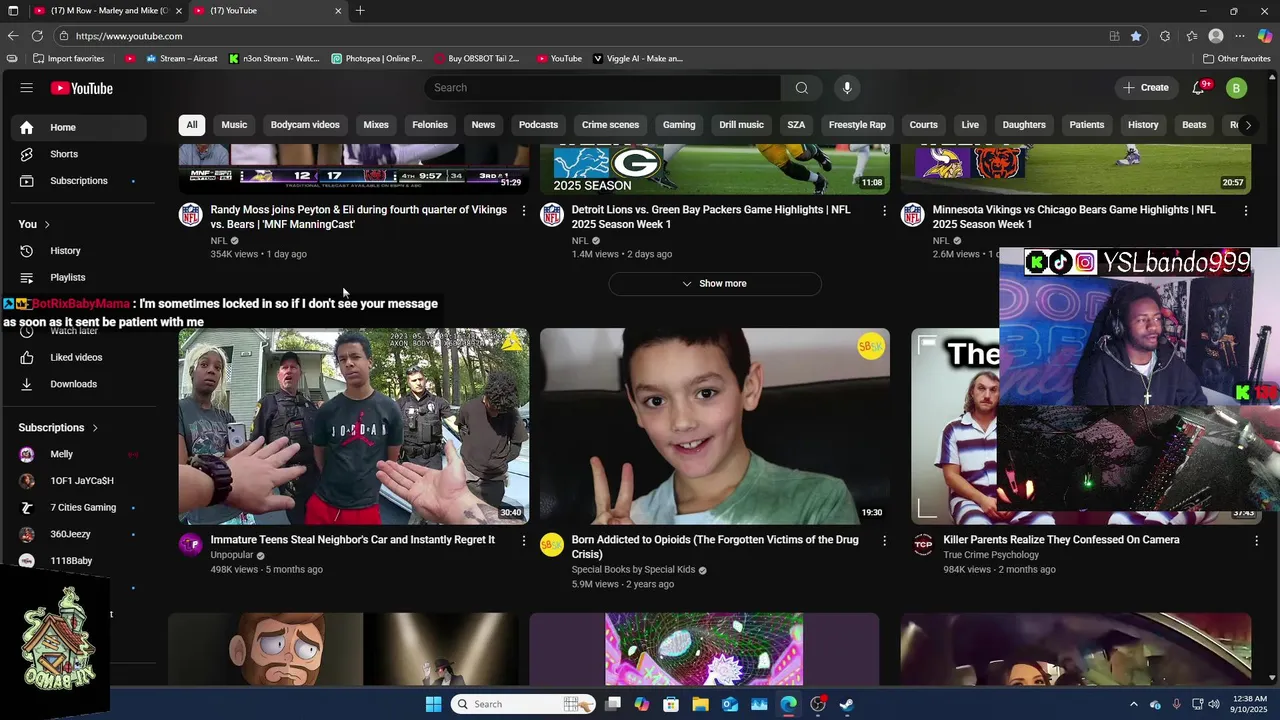This screenshot has width=1280, height=720.
Task: Open Steam from the taskbar
Action: [846, 704]
